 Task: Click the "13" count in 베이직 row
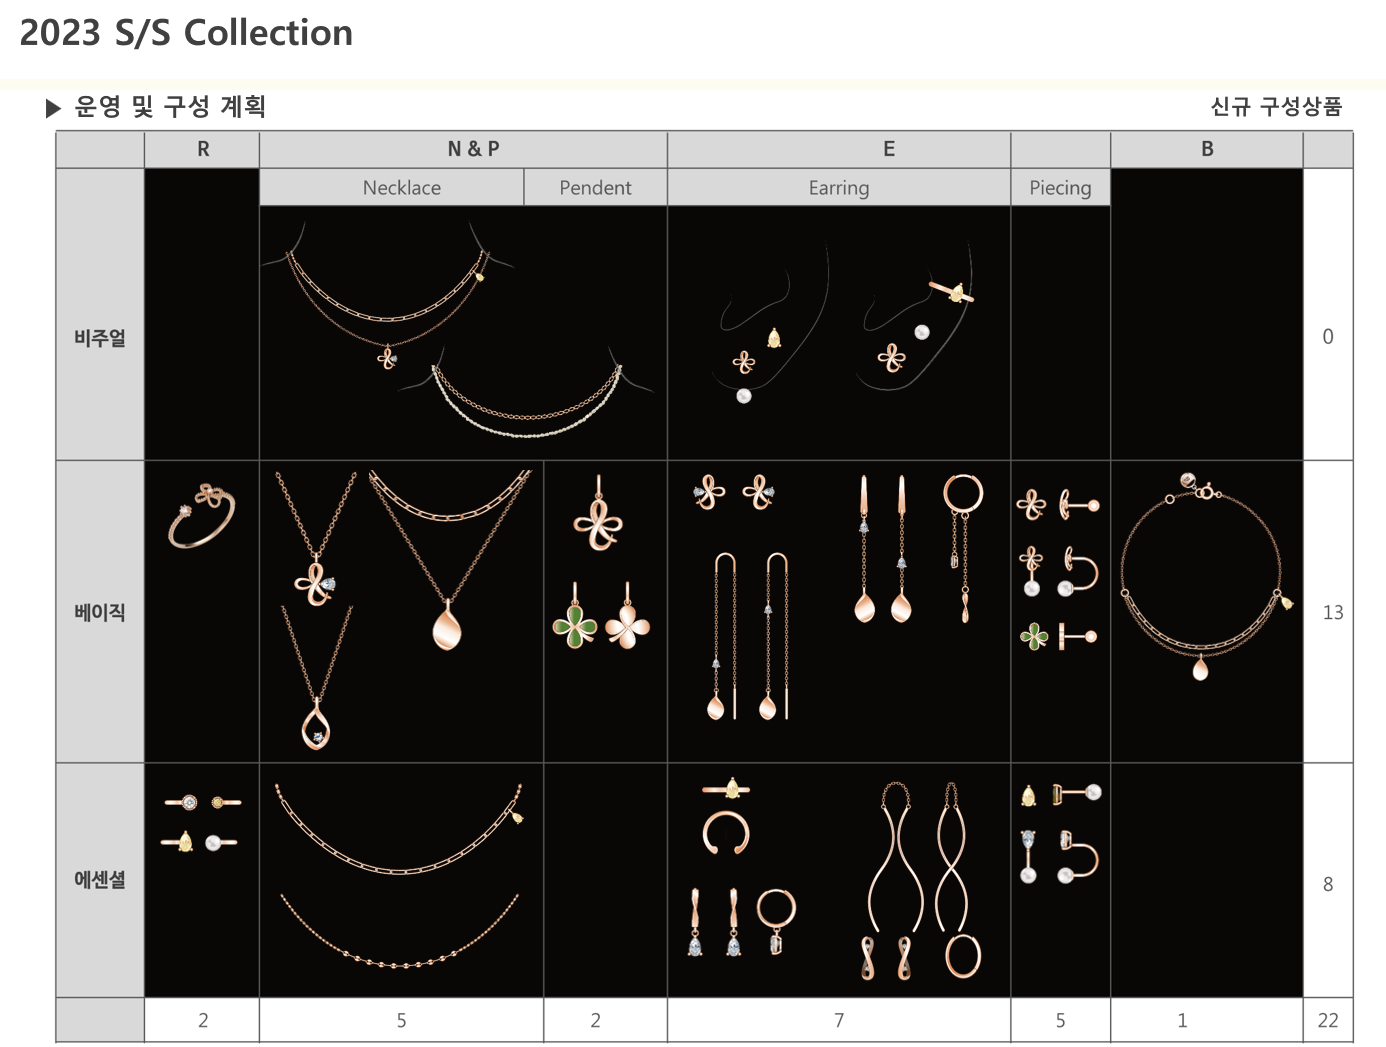[x=1332, y=612]
